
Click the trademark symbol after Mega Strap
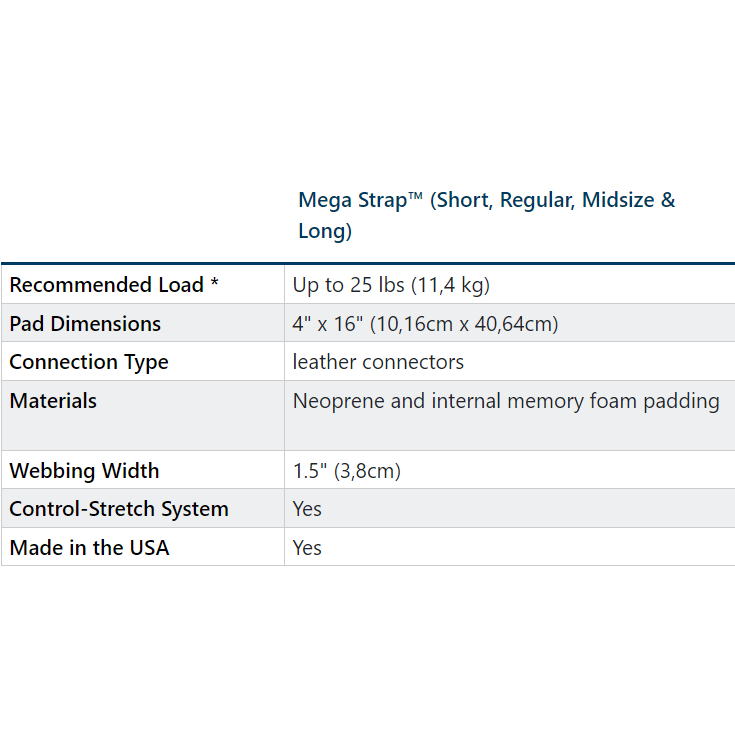point(417,198)
